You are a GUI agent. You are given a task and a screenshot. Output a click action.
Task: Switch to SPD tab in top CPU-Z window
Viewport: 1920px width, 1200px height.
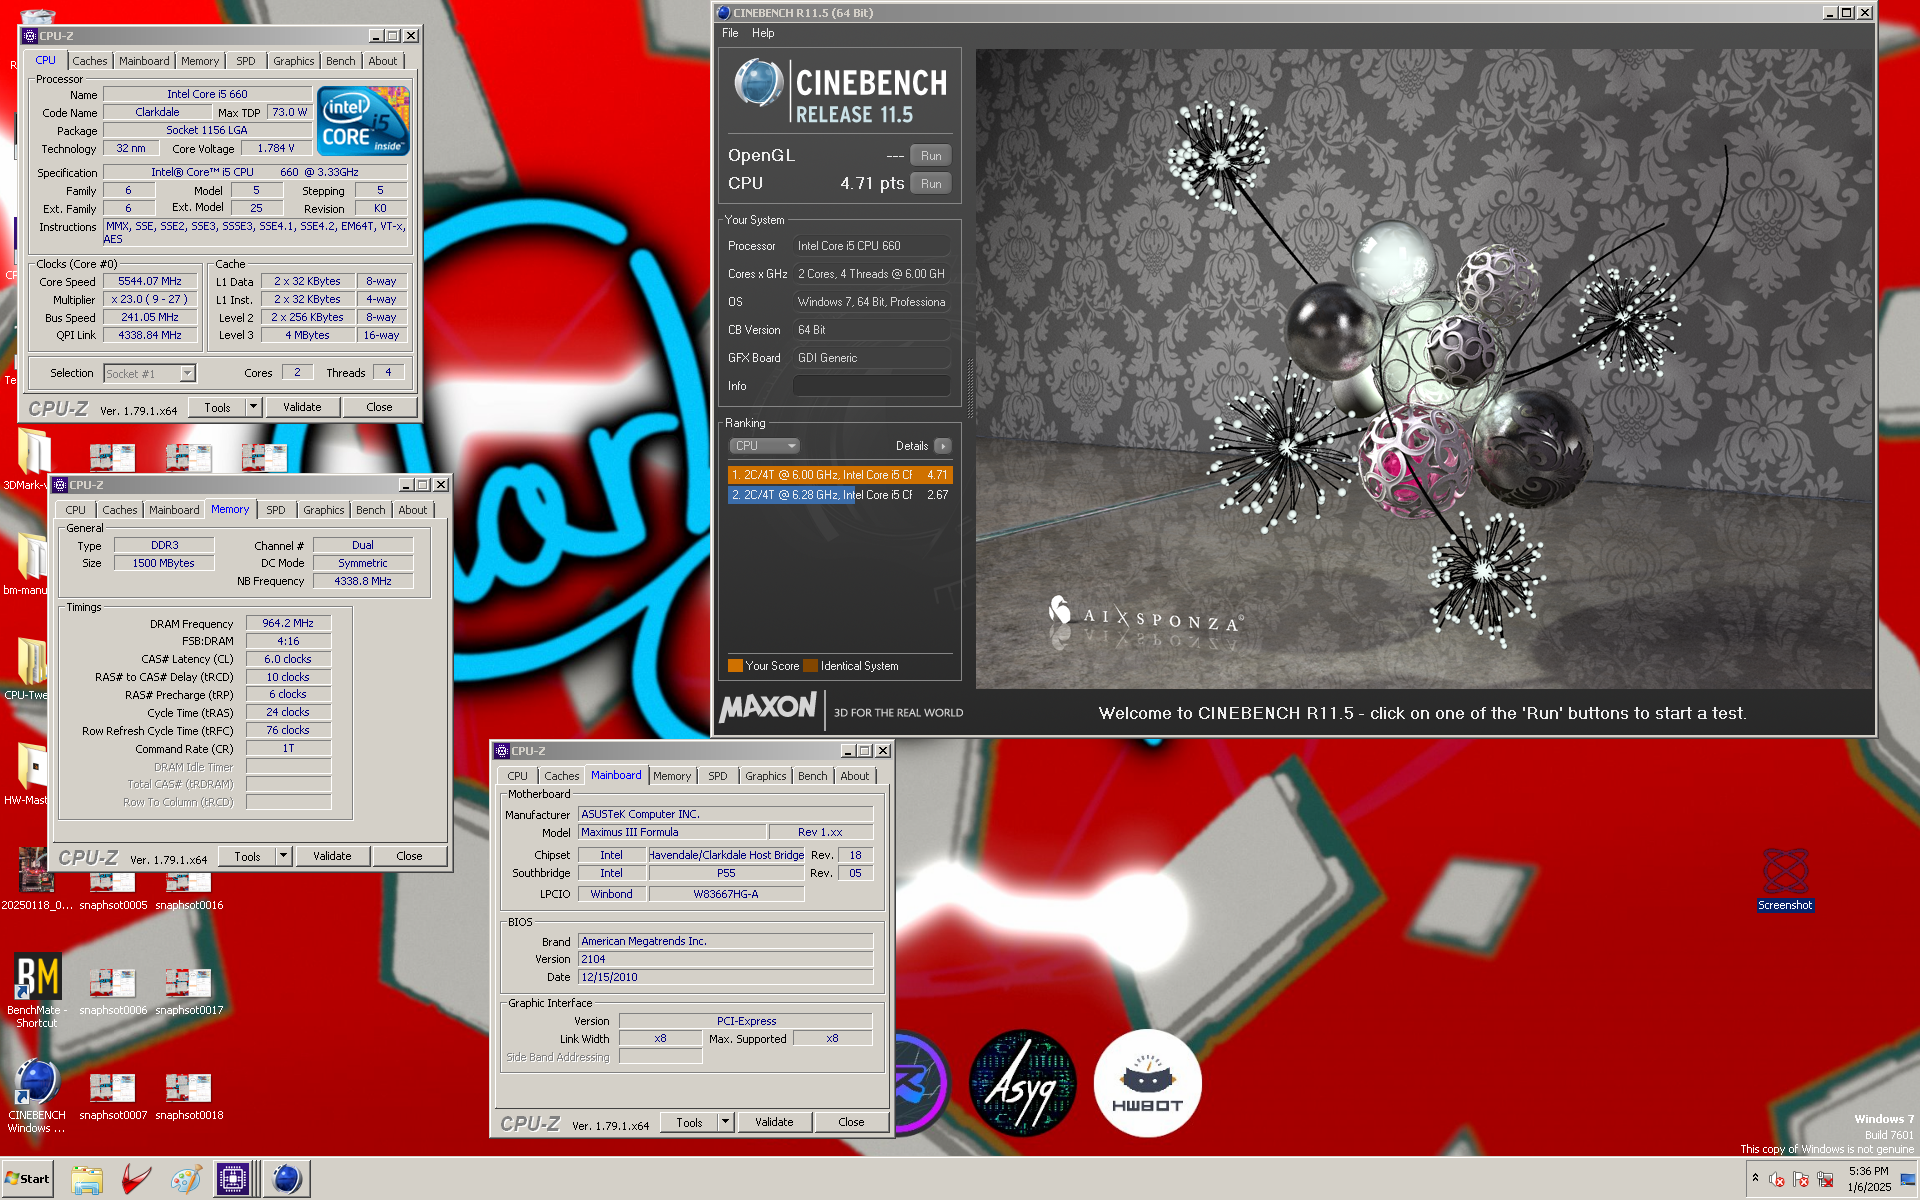click(245, 61)
